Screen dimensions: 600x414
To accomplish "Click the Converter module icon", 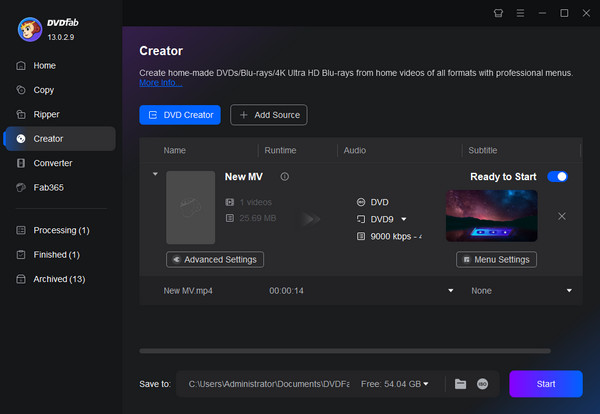I will pyautogui.click(x=21, y=163).
